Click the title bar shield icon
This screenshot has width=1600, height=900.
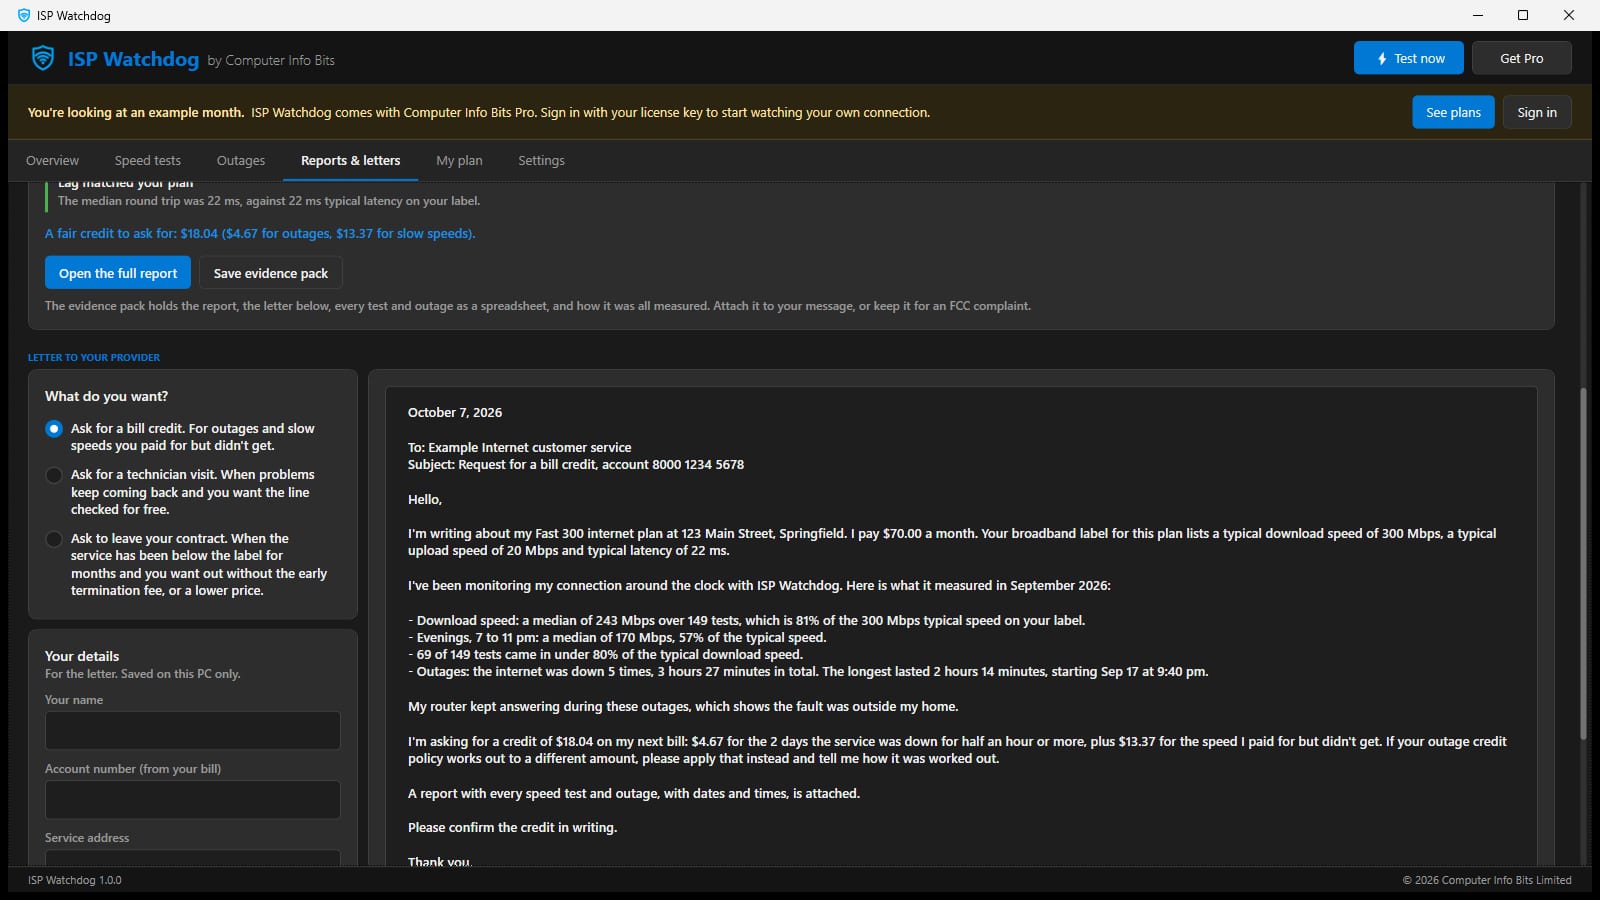click(24, 15)
